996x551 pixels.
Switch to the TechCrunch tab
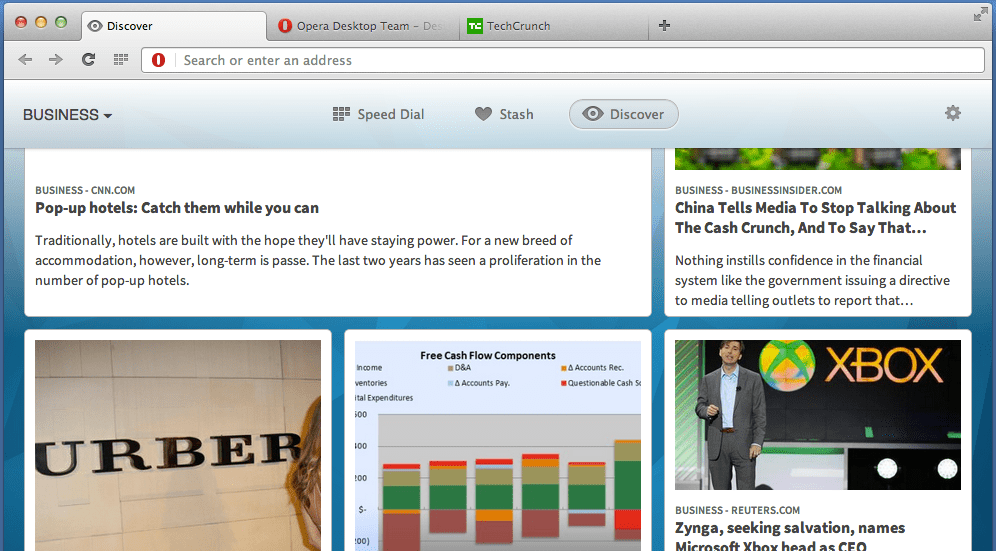coord(553,26)
